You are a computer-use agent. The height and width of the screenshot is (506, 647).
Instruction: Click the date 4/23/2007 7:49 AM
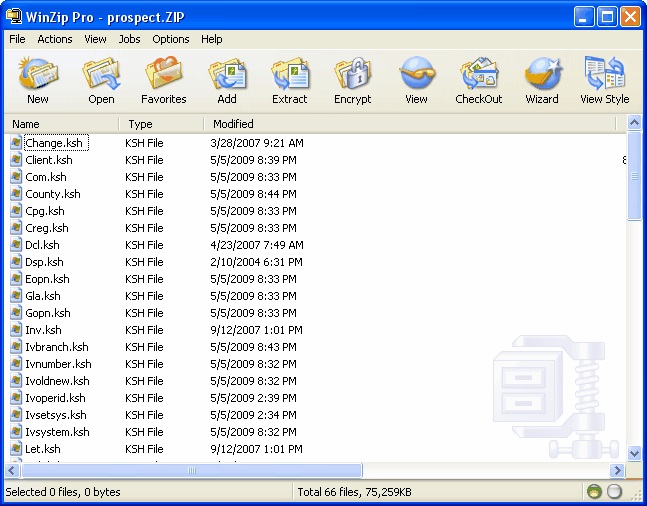point(257,245)
